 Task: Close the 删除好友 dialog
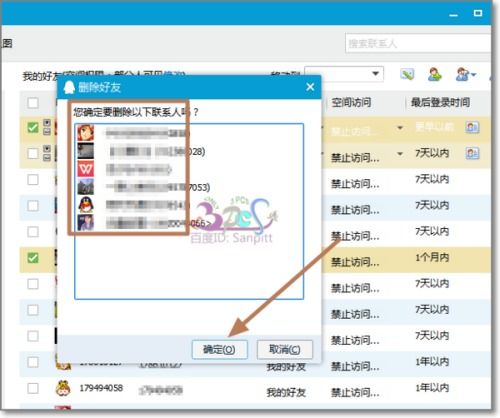tap(310, 87)
